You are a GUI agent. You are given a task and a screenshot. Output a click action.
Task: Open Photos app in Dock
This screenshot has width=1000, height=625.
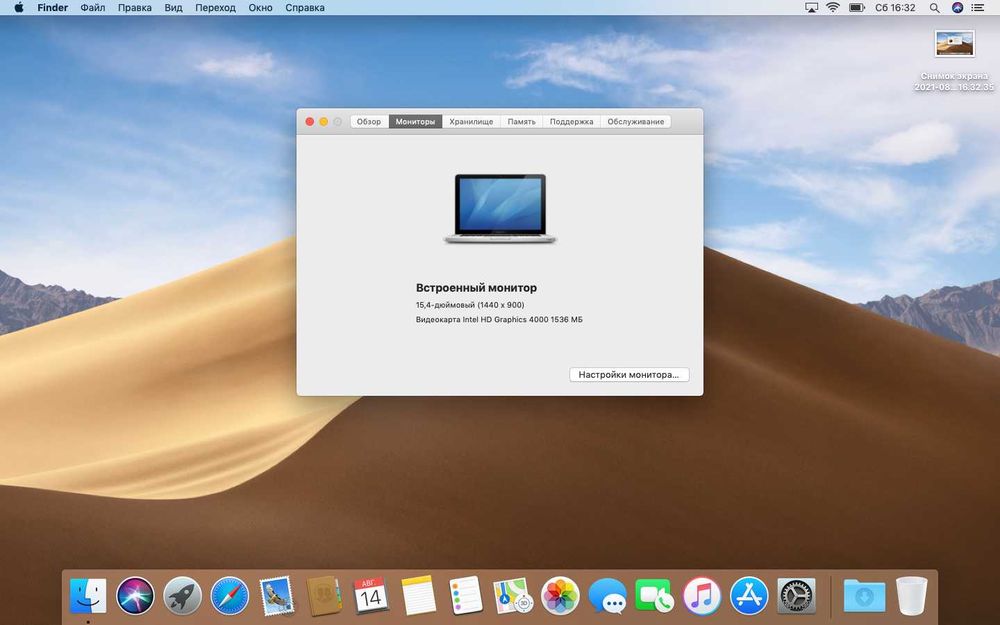tap(560, 596)
